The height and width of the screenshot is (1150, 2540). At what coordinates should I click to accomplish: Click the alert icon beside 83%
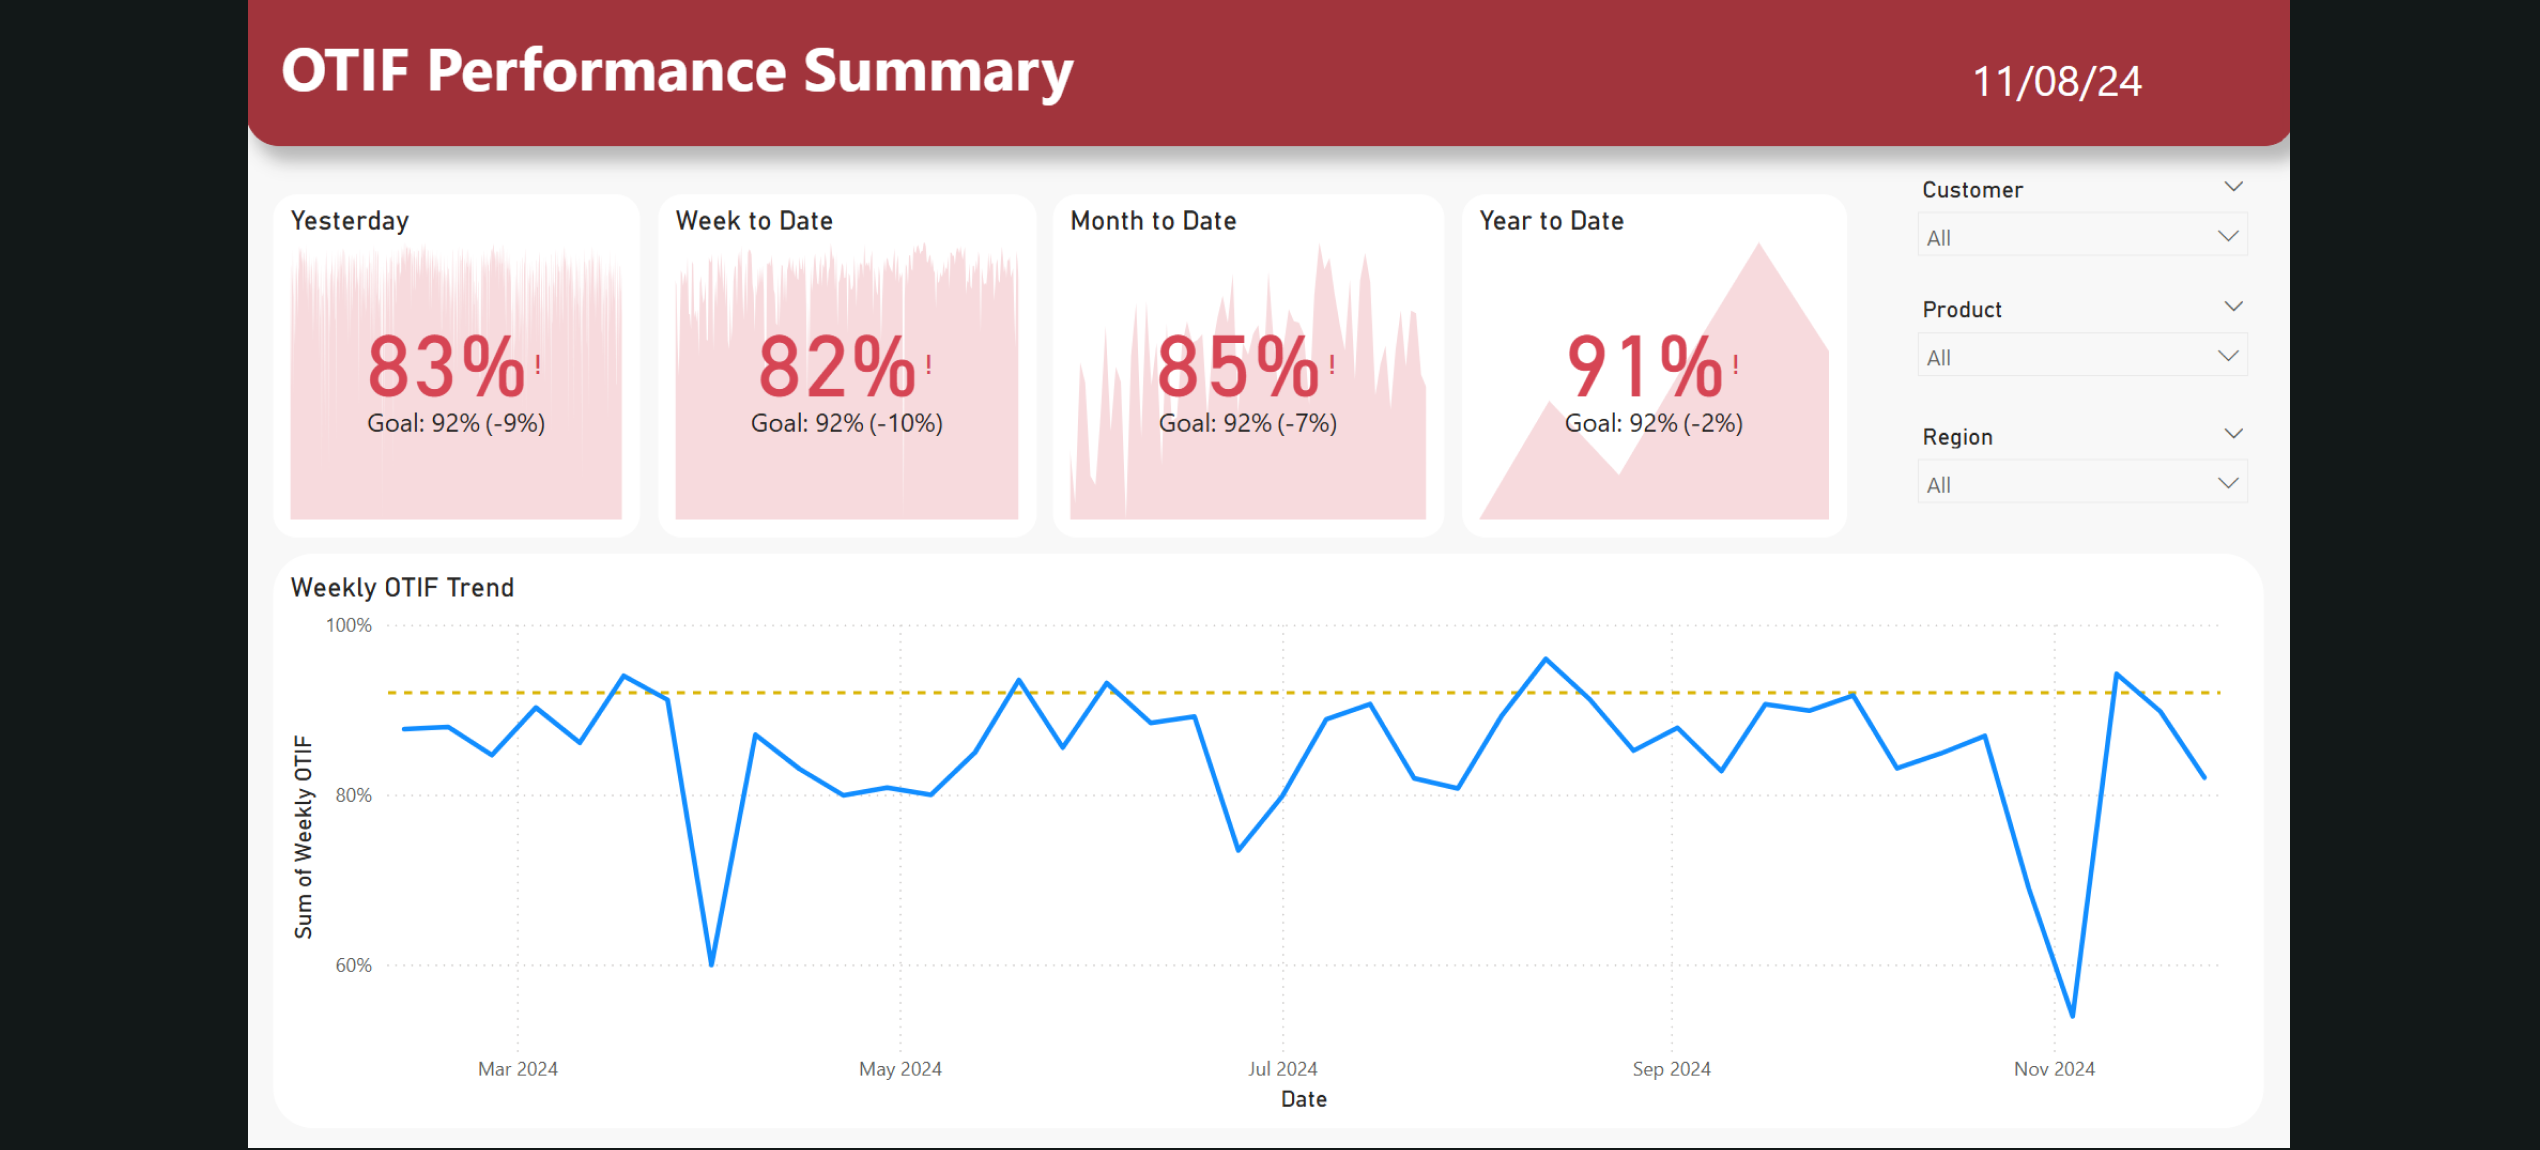(x=538, y=364)
